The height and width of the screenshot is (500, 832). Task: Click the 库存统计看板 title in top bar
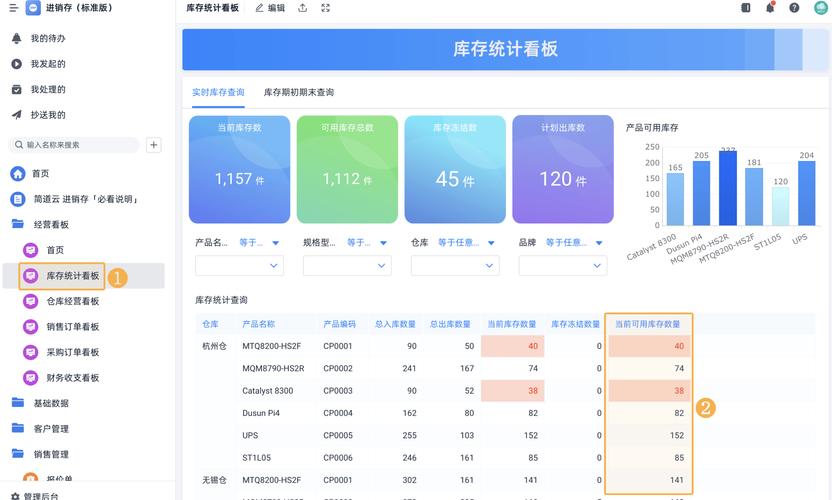[212, 8]
